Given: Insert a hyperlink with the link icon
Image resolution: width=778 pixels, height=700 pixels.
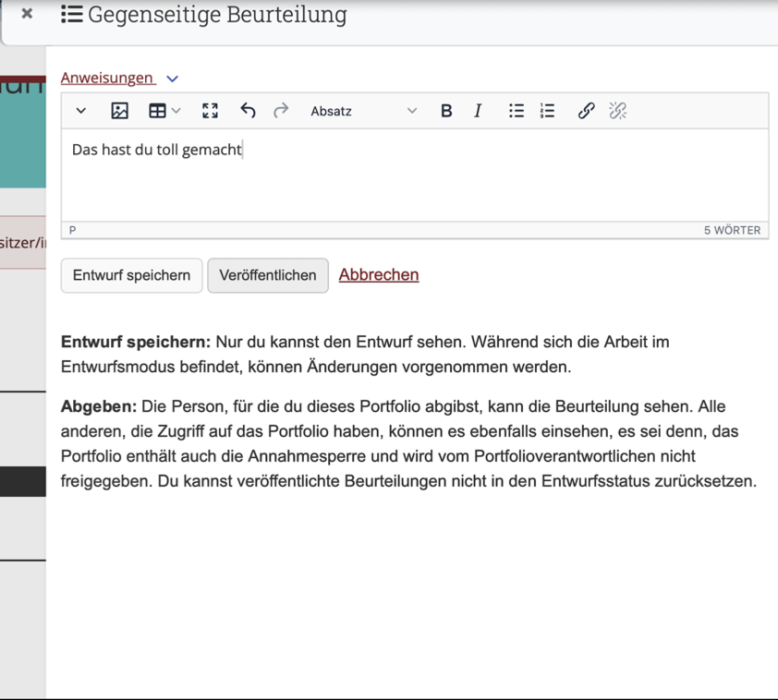Looking at the screenshot, I should click(586, 111).
